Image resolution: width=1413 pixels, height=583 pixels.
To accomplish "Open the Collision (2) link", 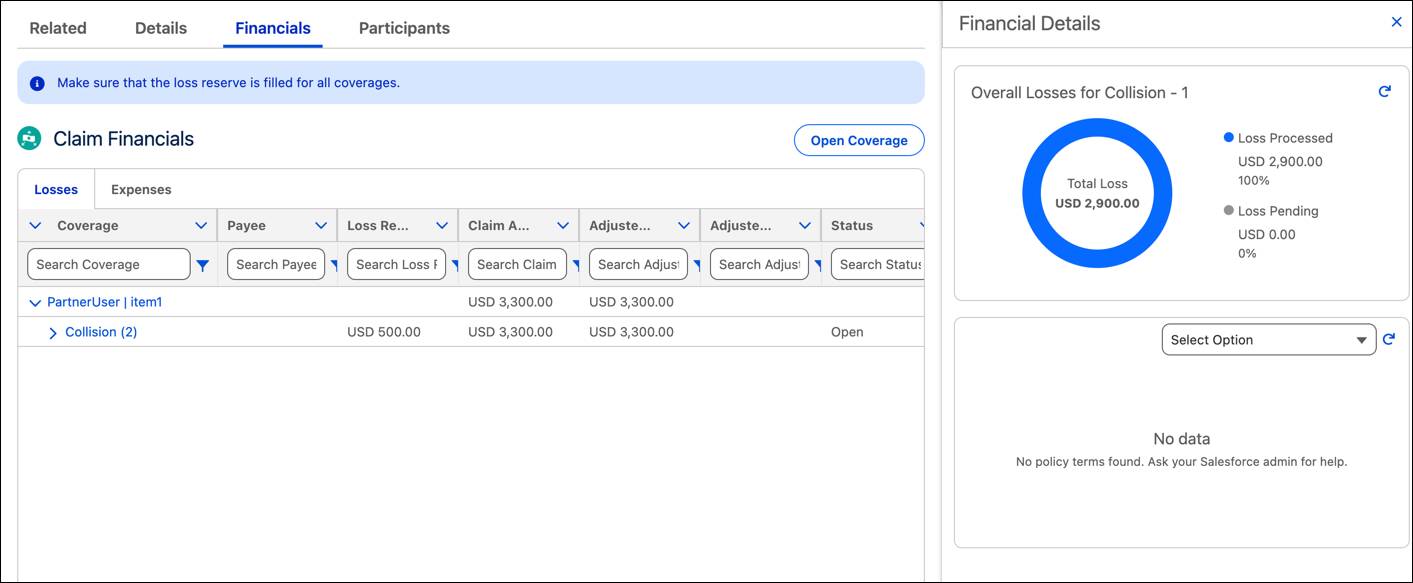I will tap(101, 332).
